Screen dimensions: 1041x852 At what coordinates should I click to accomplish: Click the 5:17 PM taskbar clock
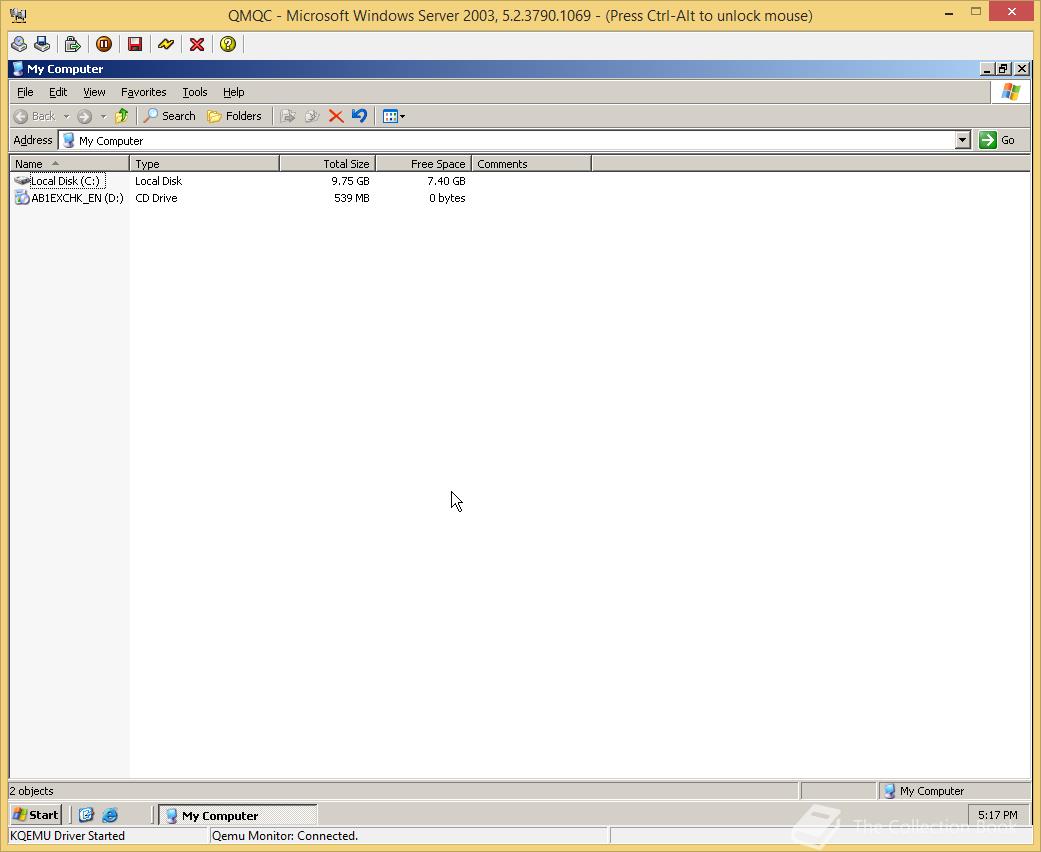(x=997, y=815)
